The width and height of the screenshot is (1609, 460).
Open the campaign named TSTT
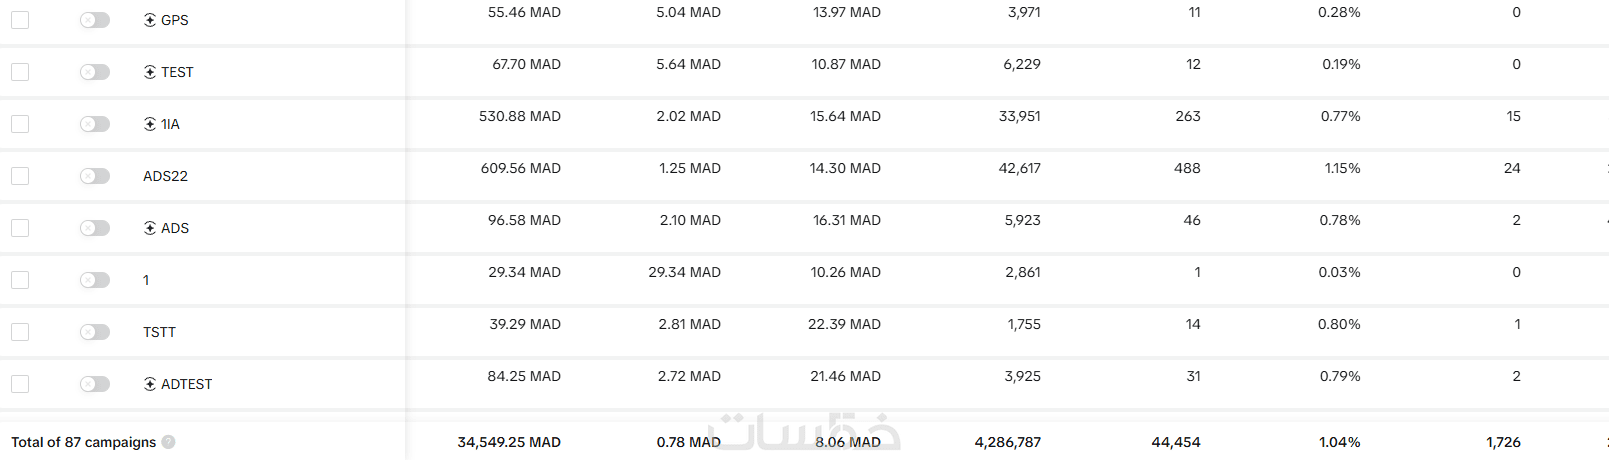[159, 332]
